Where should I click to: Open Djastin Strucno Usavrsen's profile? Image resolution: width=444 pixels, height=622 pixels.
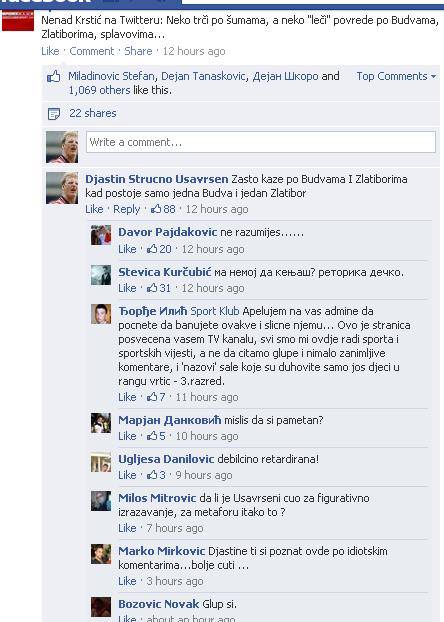tap(157, 179)
